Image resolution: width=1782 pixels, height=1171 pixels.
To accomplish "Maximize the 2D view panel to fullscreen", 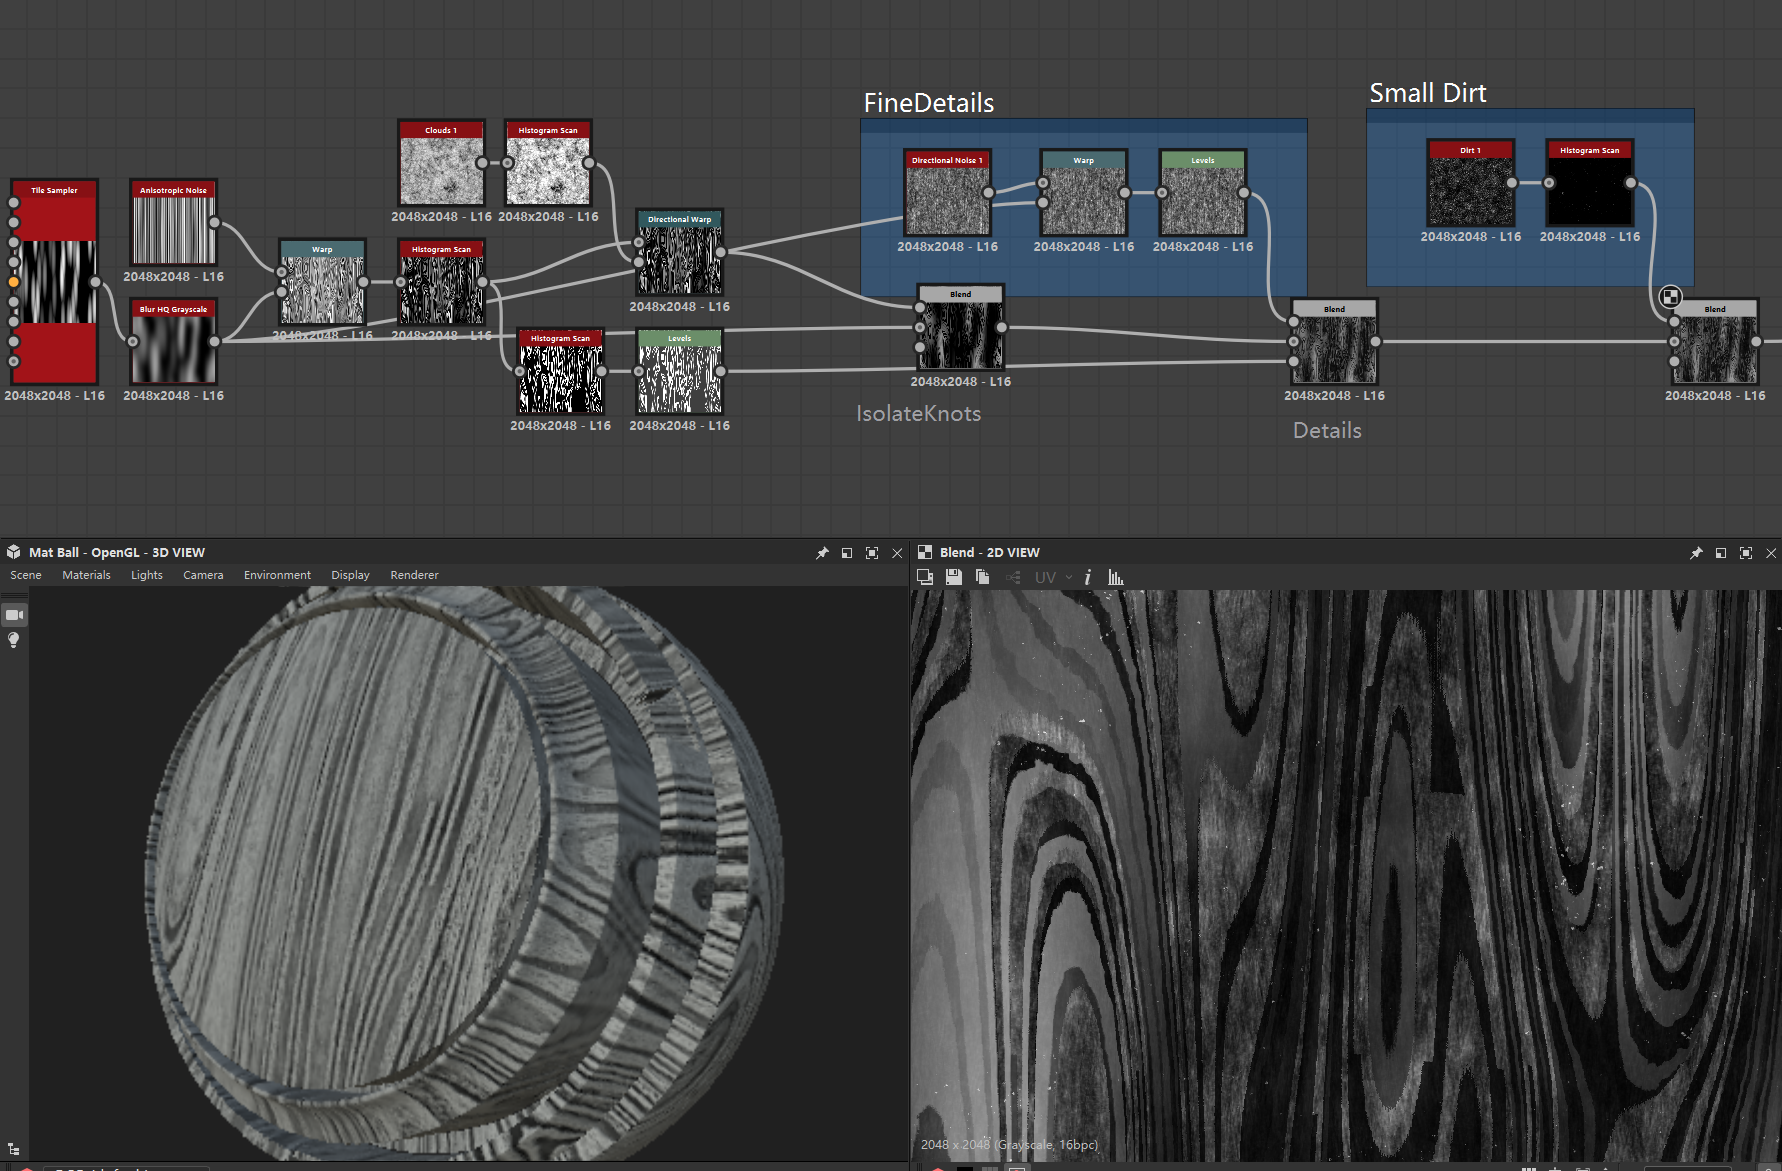I will pos(1746,553).
